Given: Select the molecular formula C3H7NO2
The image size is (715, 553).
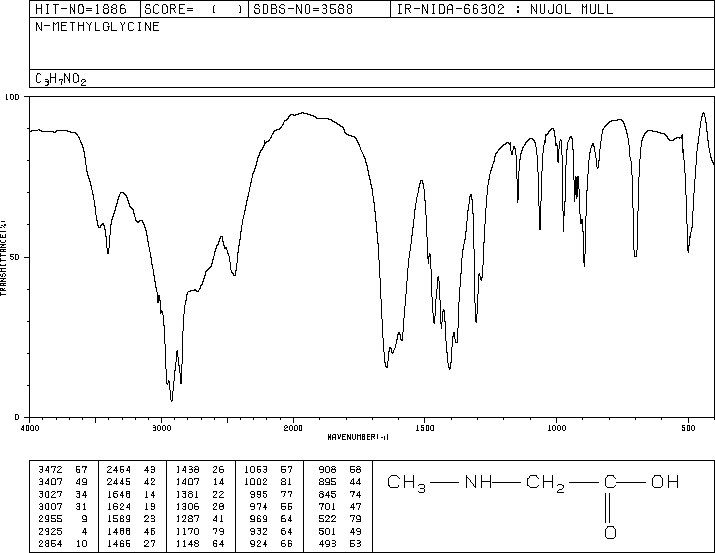Looking at the screenshot, I should [x=60, y=79].
